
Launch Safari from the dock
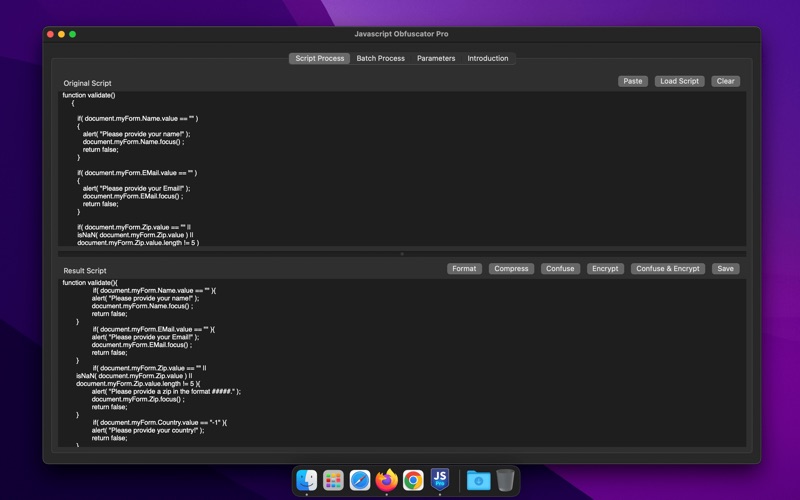[360, 481]
